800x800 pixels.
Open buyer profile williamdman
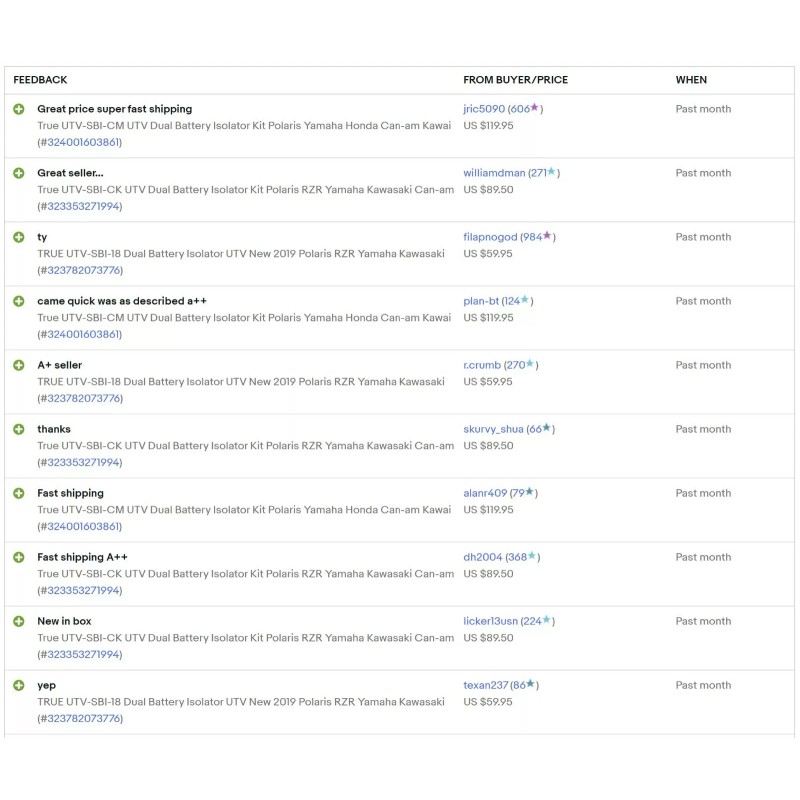[x=494, y=173]
